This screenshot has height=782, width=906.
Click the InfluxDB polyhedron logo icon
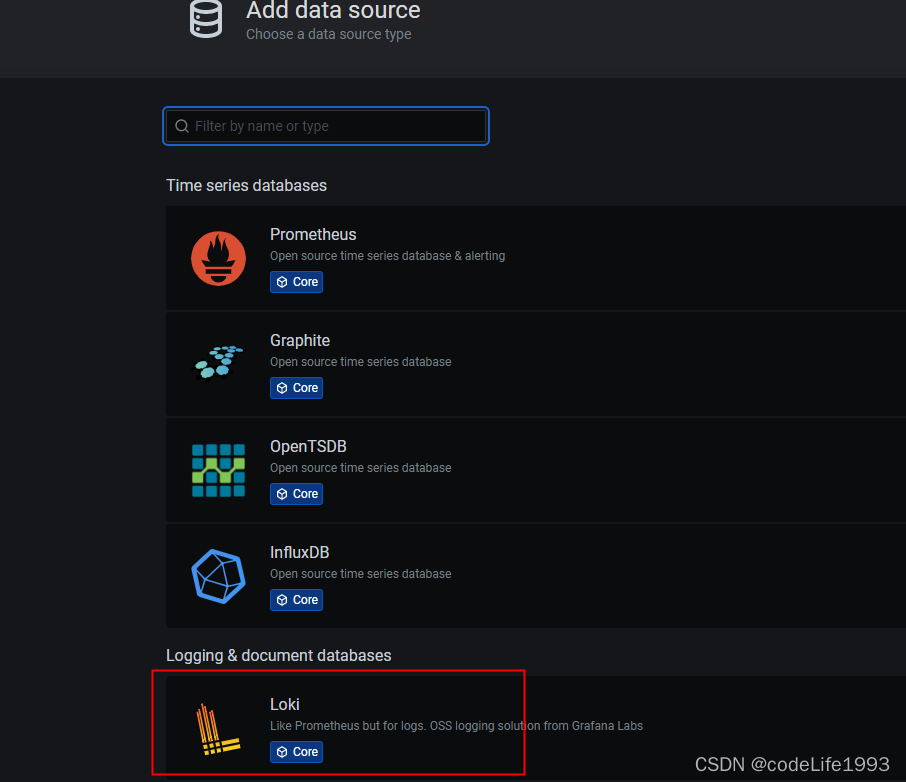click(x=218, y=576)
